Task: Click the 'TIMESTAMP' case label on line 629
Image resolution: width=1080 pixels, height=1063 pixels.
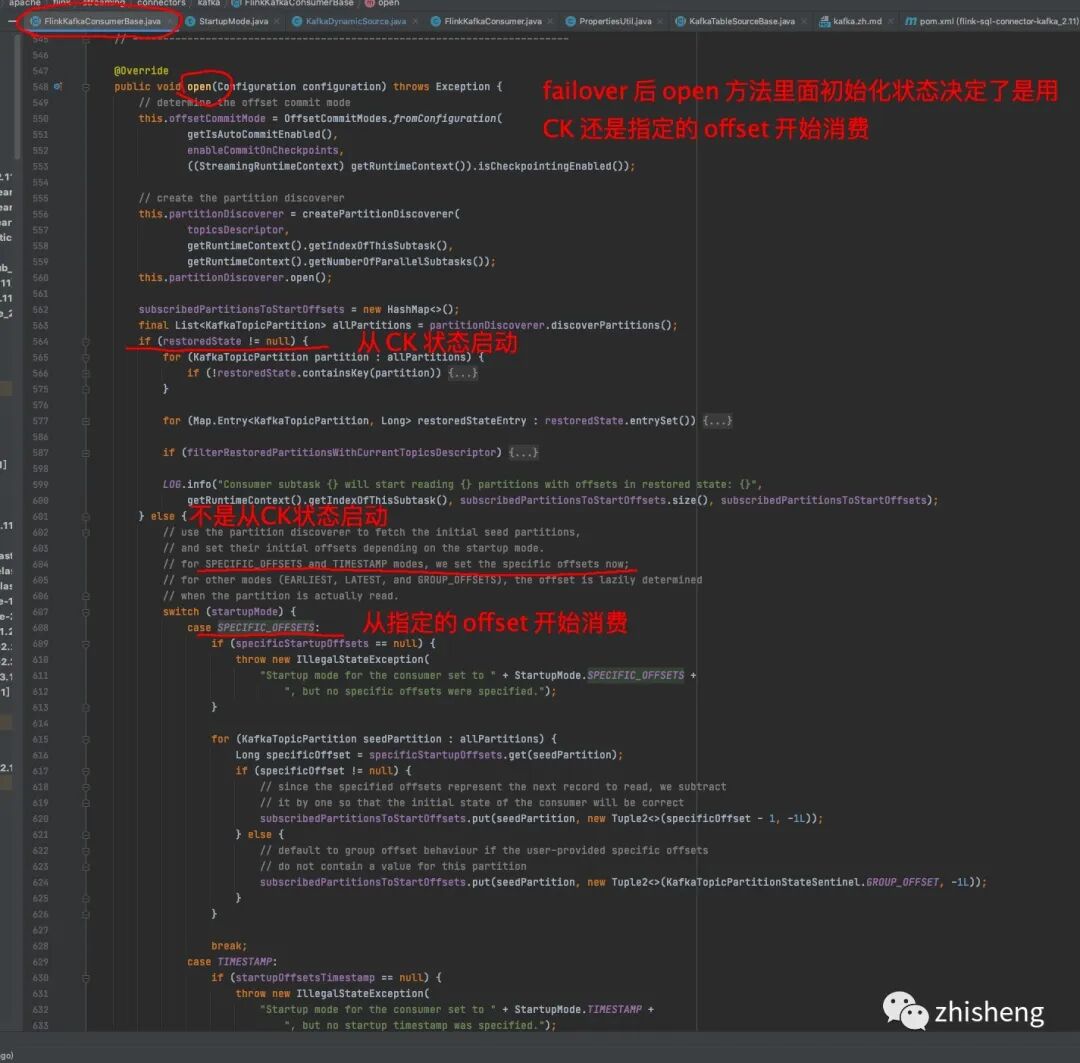Action: point(245,962)
